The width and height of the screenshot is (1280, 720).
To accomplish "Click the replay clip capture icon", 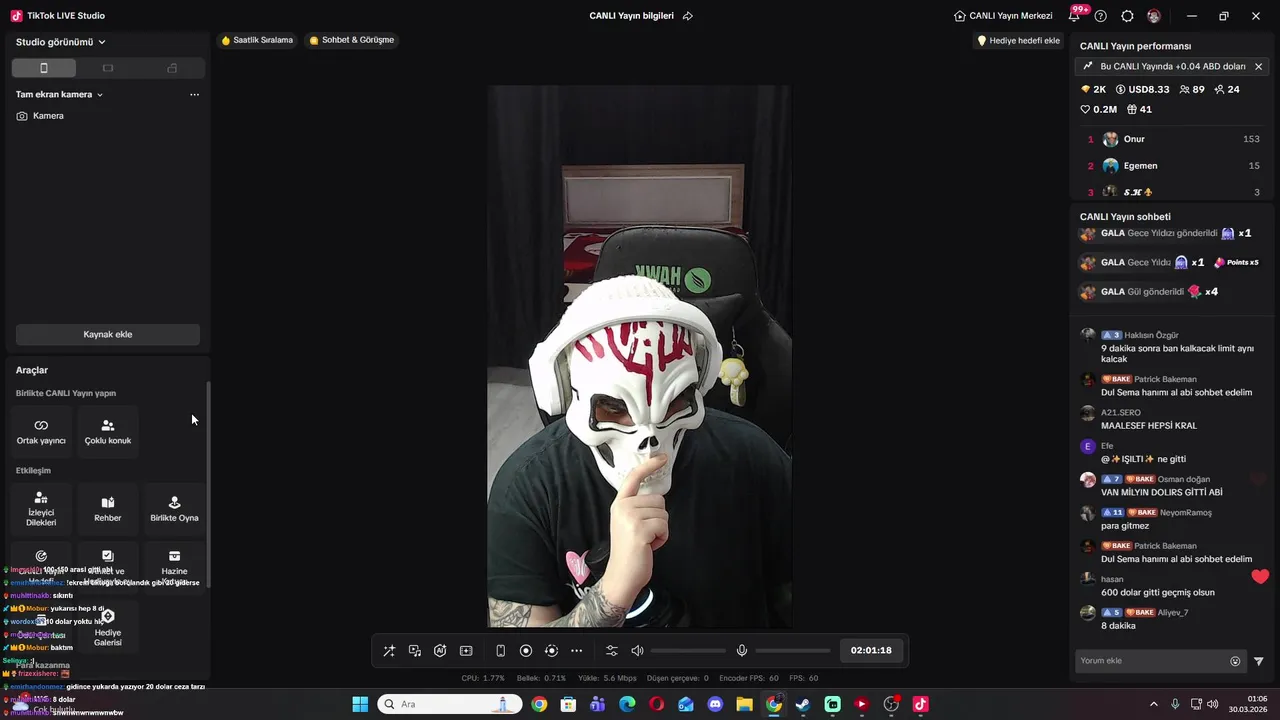I will click(551, 651).
